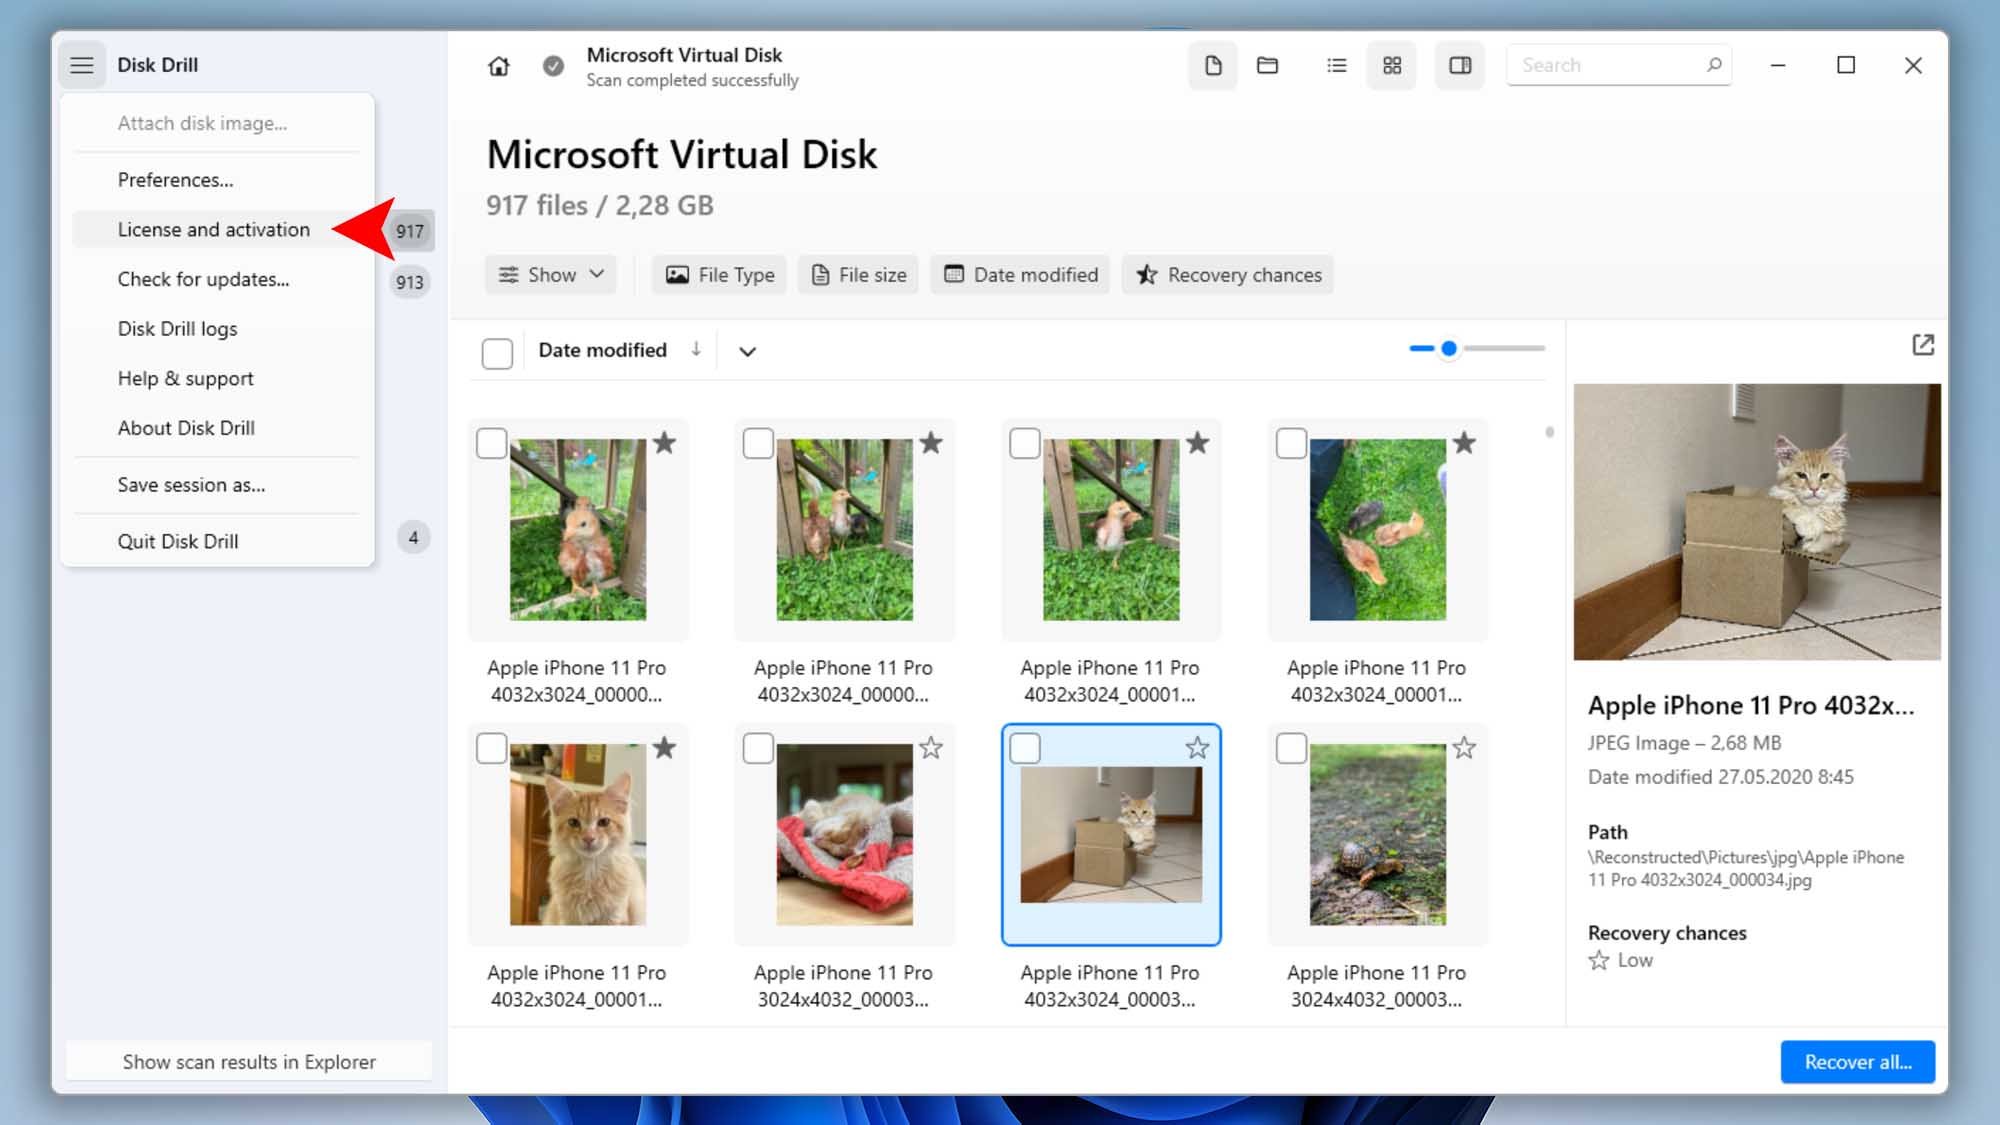Go to the home screen icon
The width and height of the screenshot is (2000, 1125).
tap(499, 66)
